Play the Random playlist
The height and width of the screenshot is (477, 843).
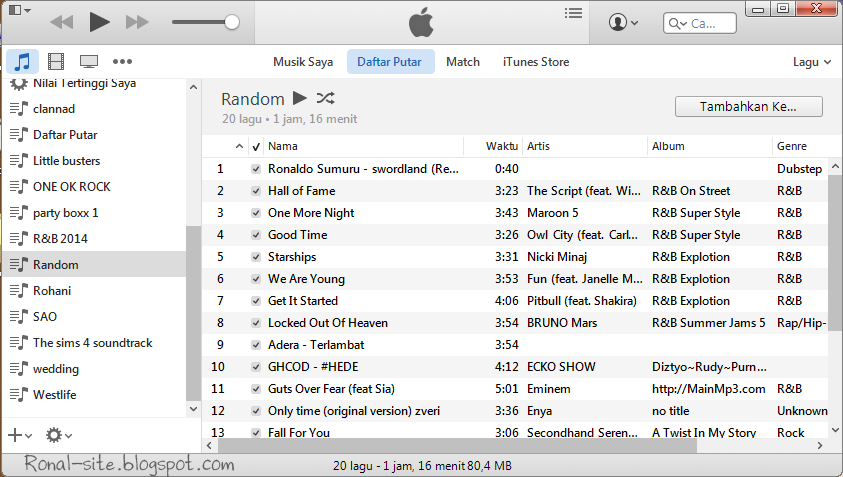coord(300,98)
